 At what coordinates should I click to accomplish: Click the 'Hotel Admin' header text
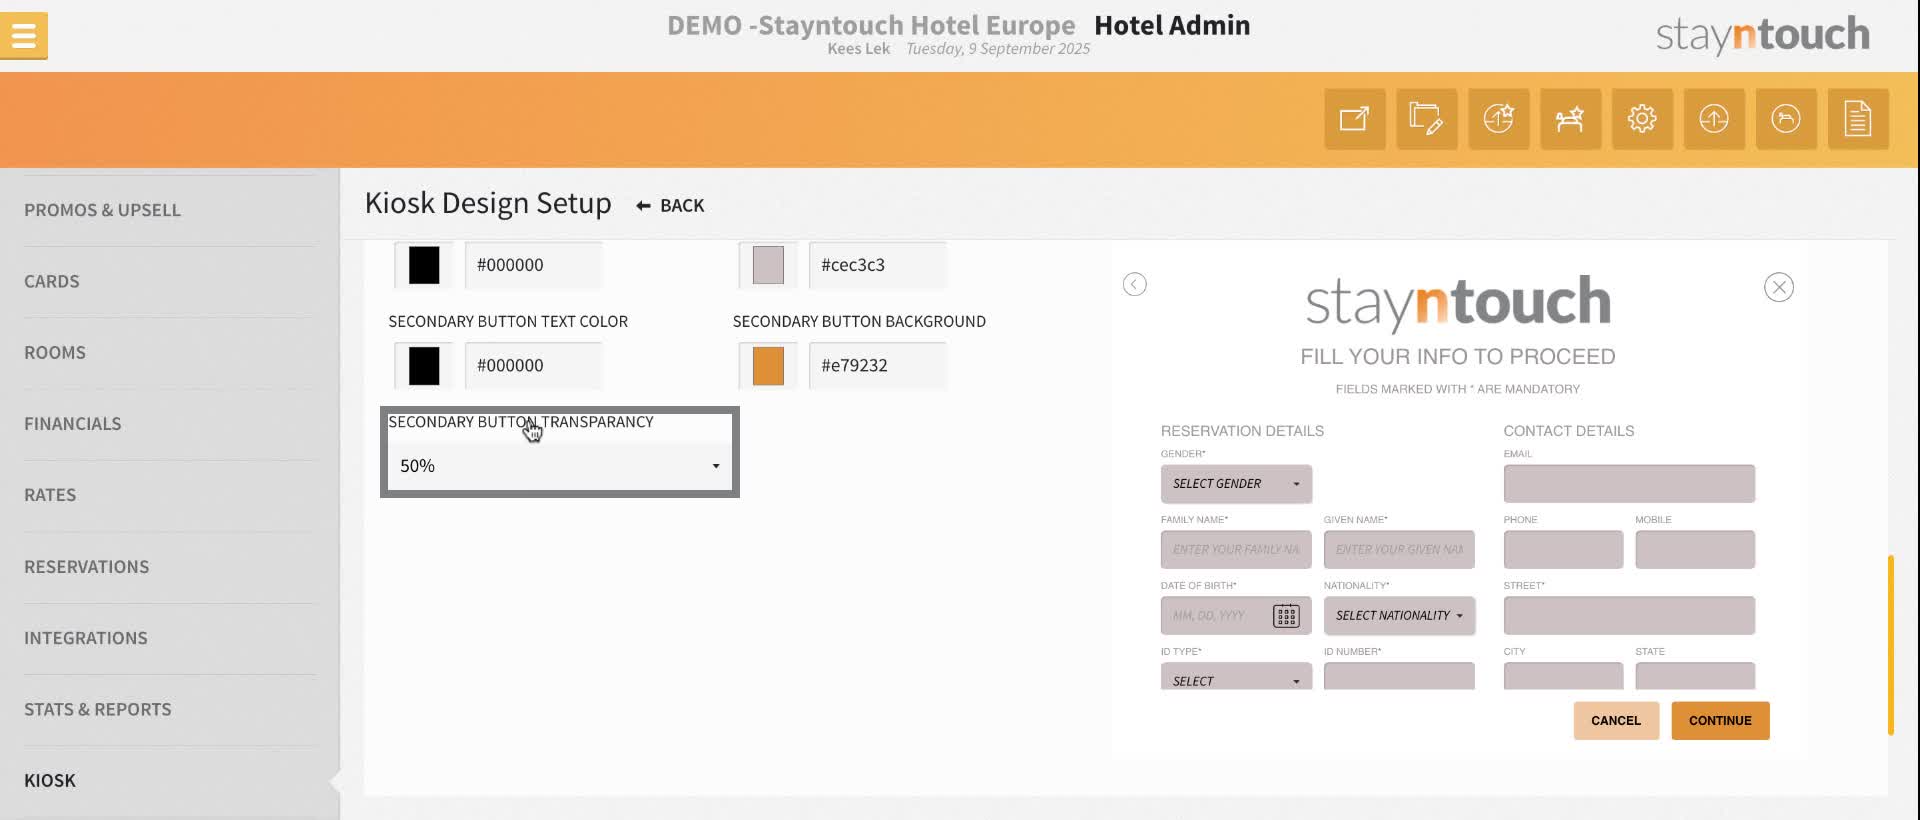tap(1172, 25)
